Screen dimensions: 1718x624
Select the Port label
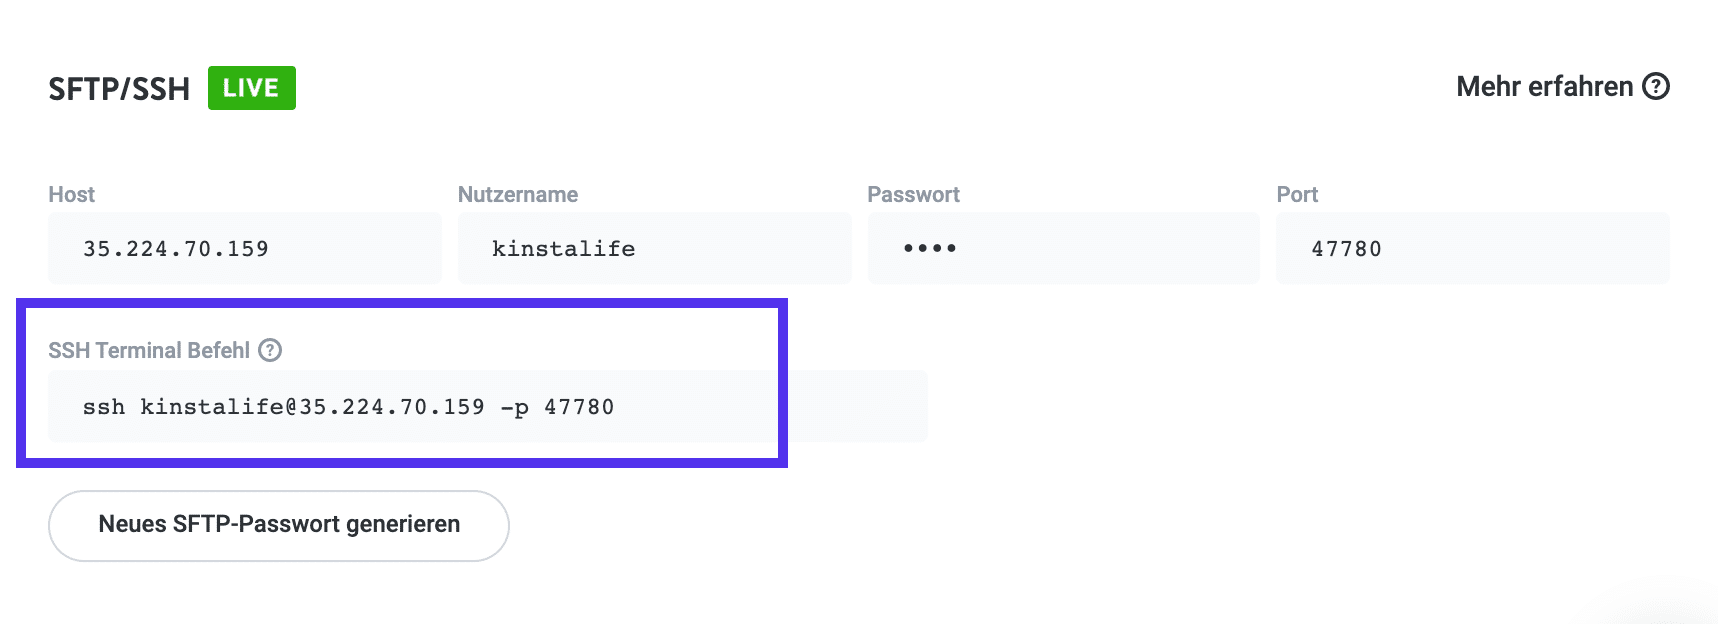click(x=1297, y=194)
